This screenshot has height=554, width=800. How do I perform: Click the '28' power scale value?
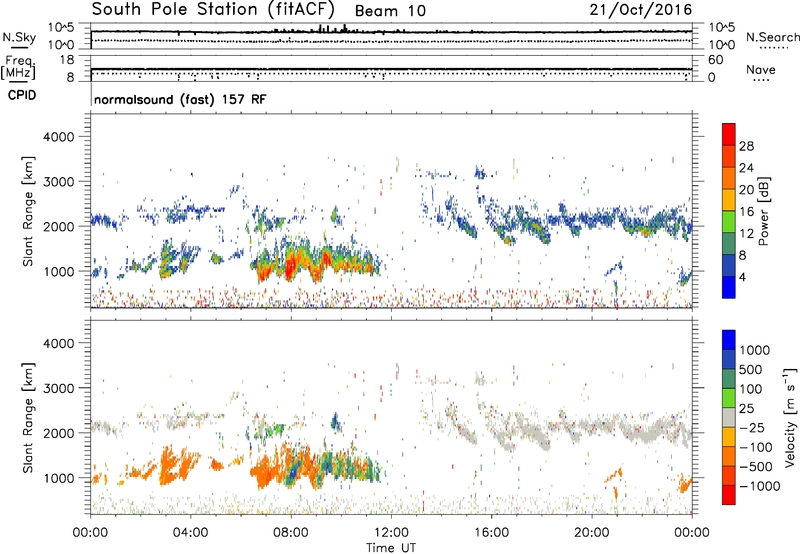click(746, 146)
